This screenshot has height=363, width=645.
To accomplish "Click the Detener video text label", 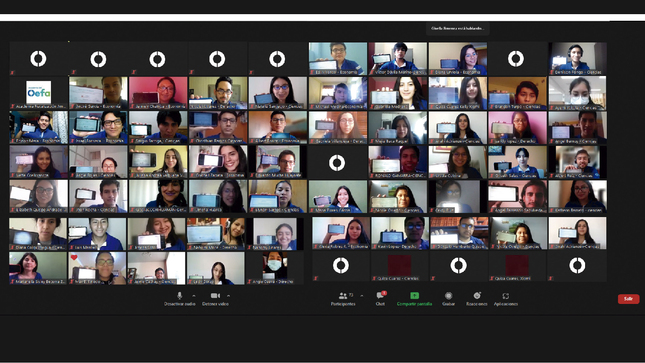I will pyautogui.click(x=215, y=304).
